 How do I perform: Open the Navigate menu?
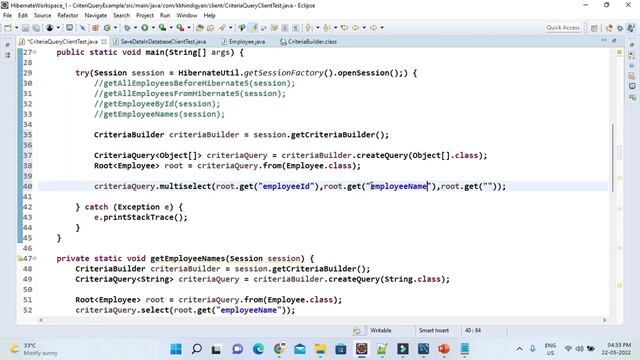pos(96,16)
